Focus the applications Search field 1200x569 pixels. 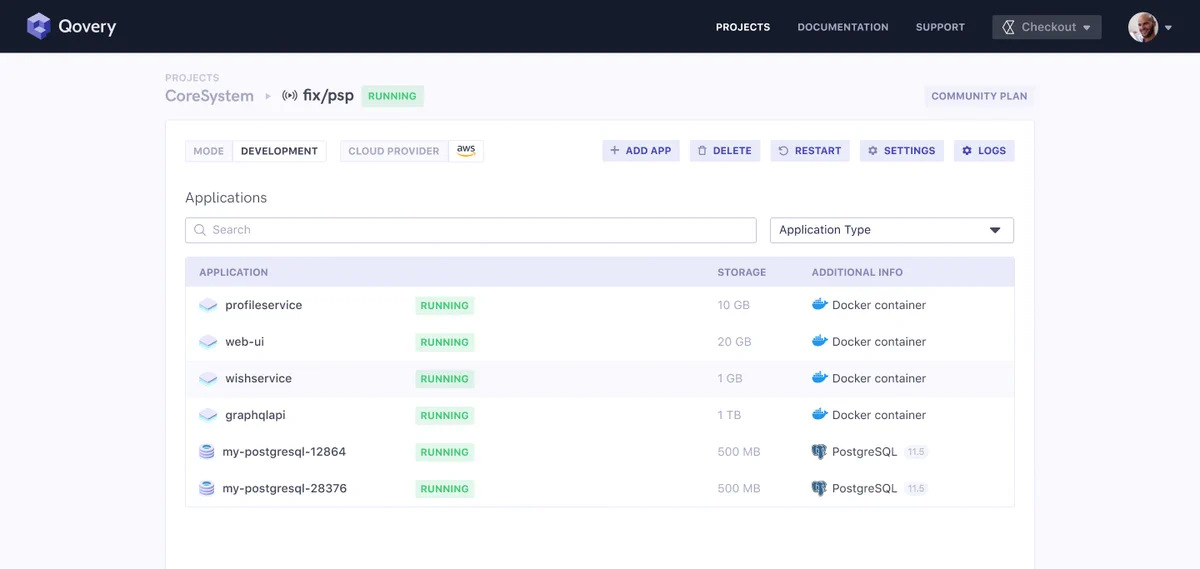click(x=470, y=230)
